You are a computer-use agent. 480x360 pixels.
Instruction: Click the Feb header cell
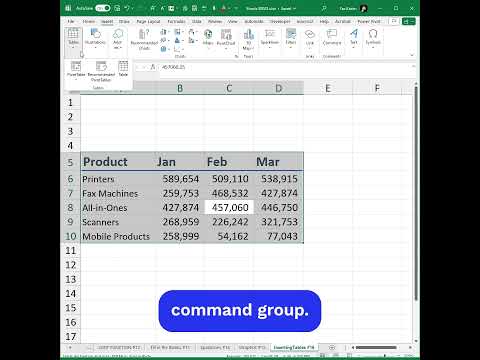coord(229,162)
